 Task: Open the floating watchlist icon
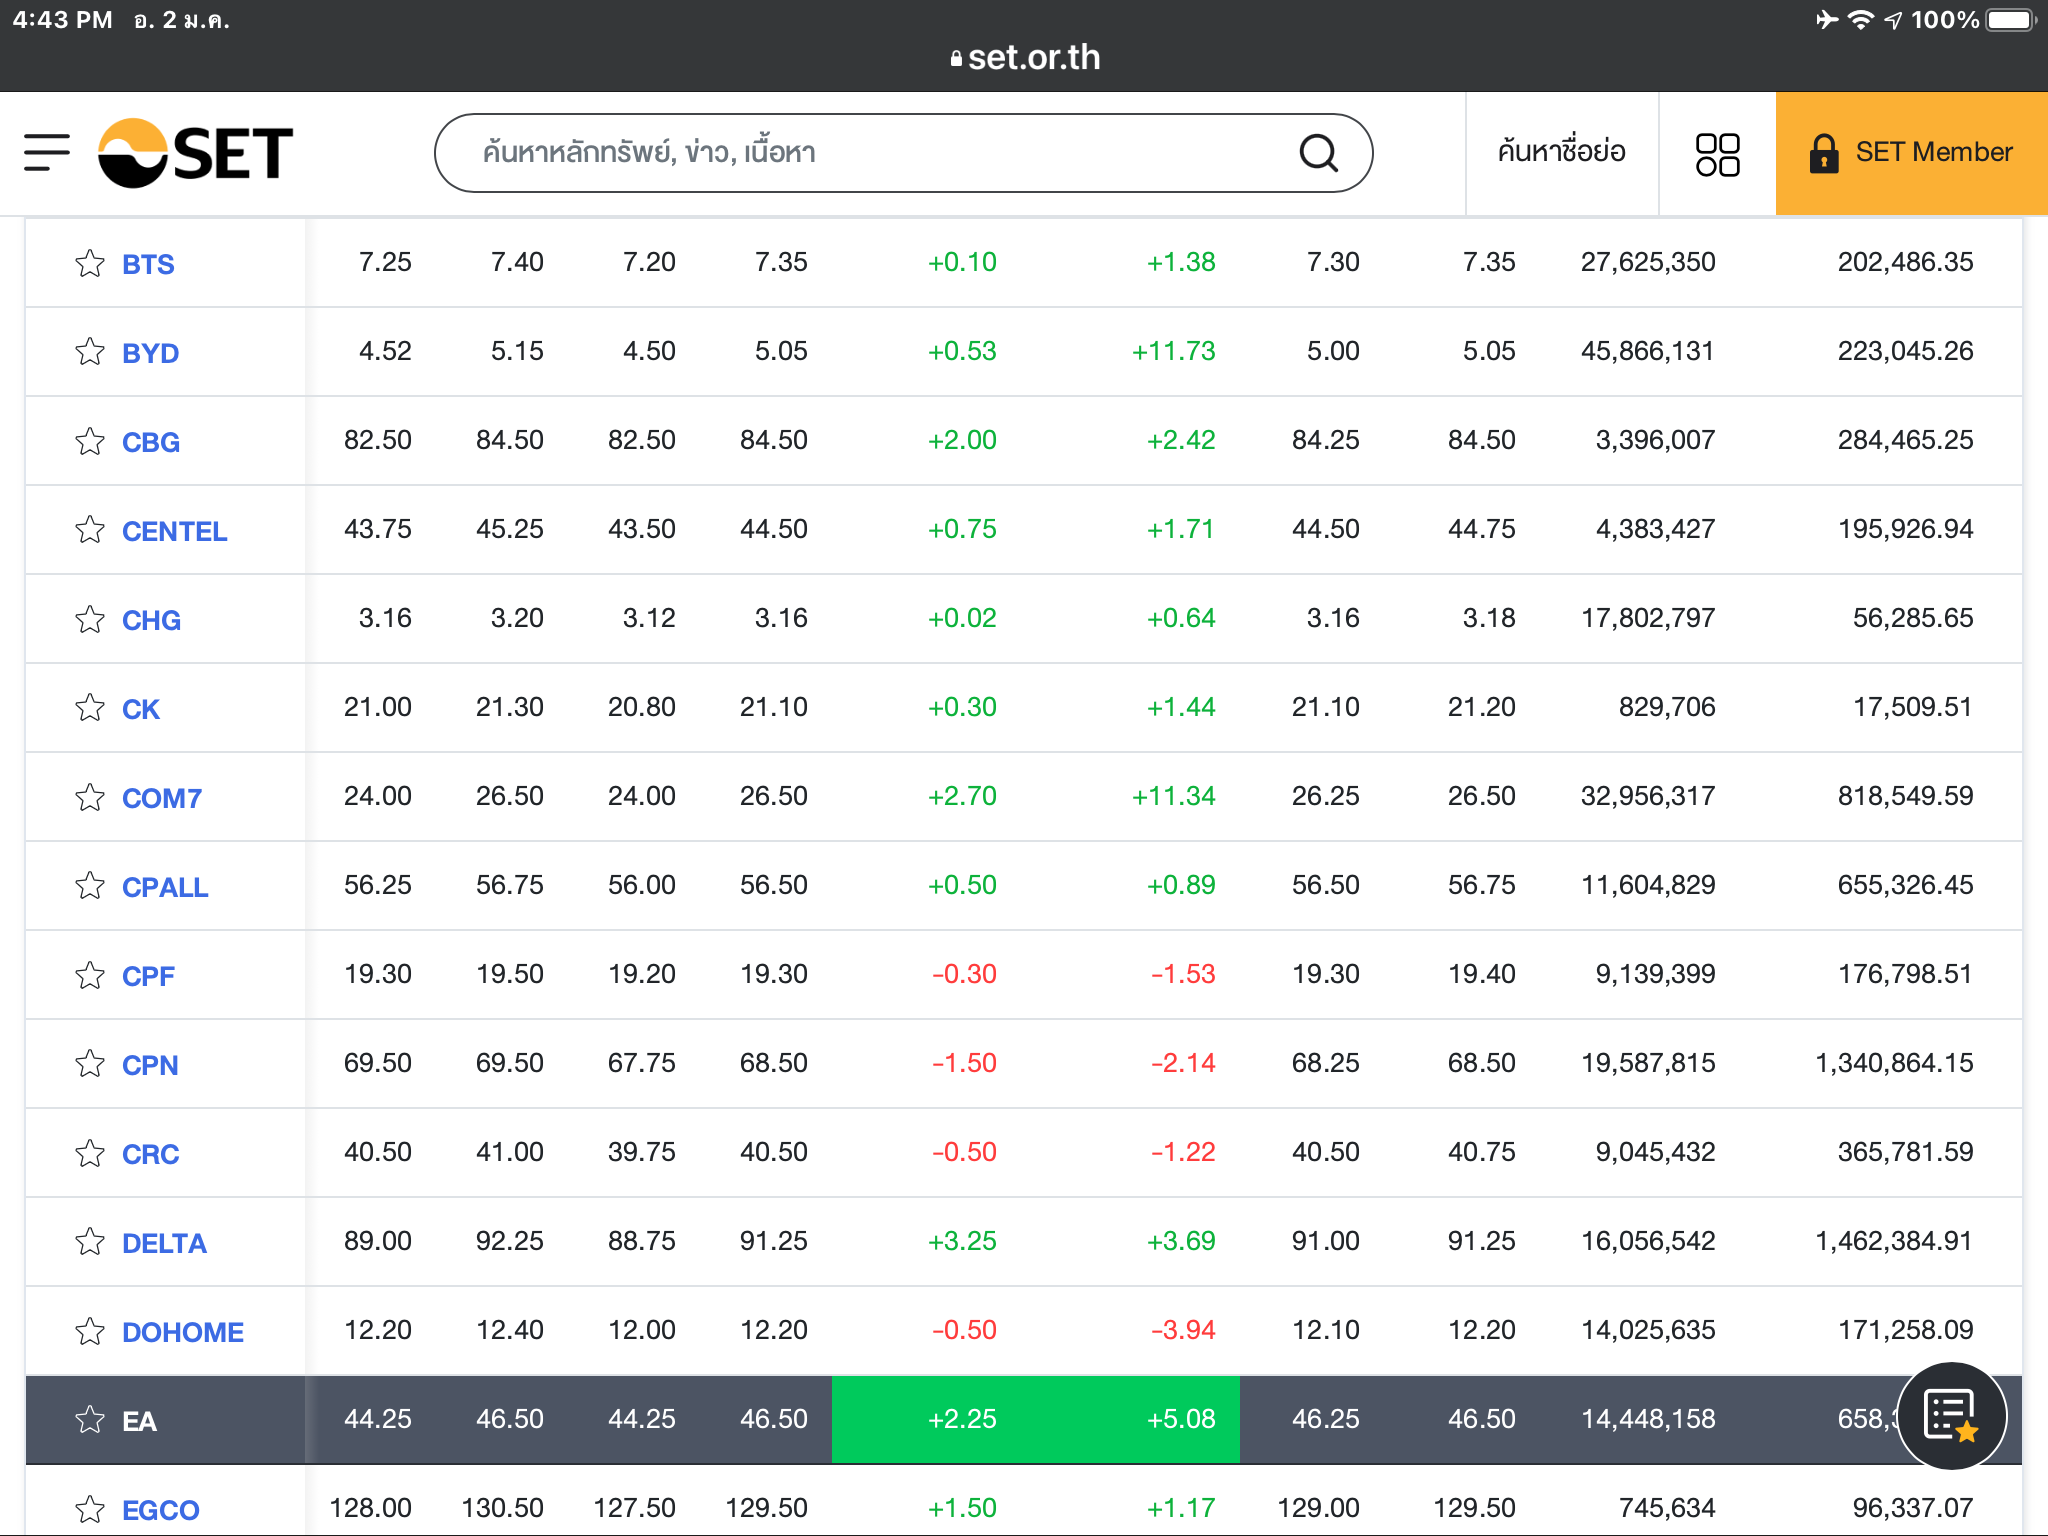point(1951,1415)
